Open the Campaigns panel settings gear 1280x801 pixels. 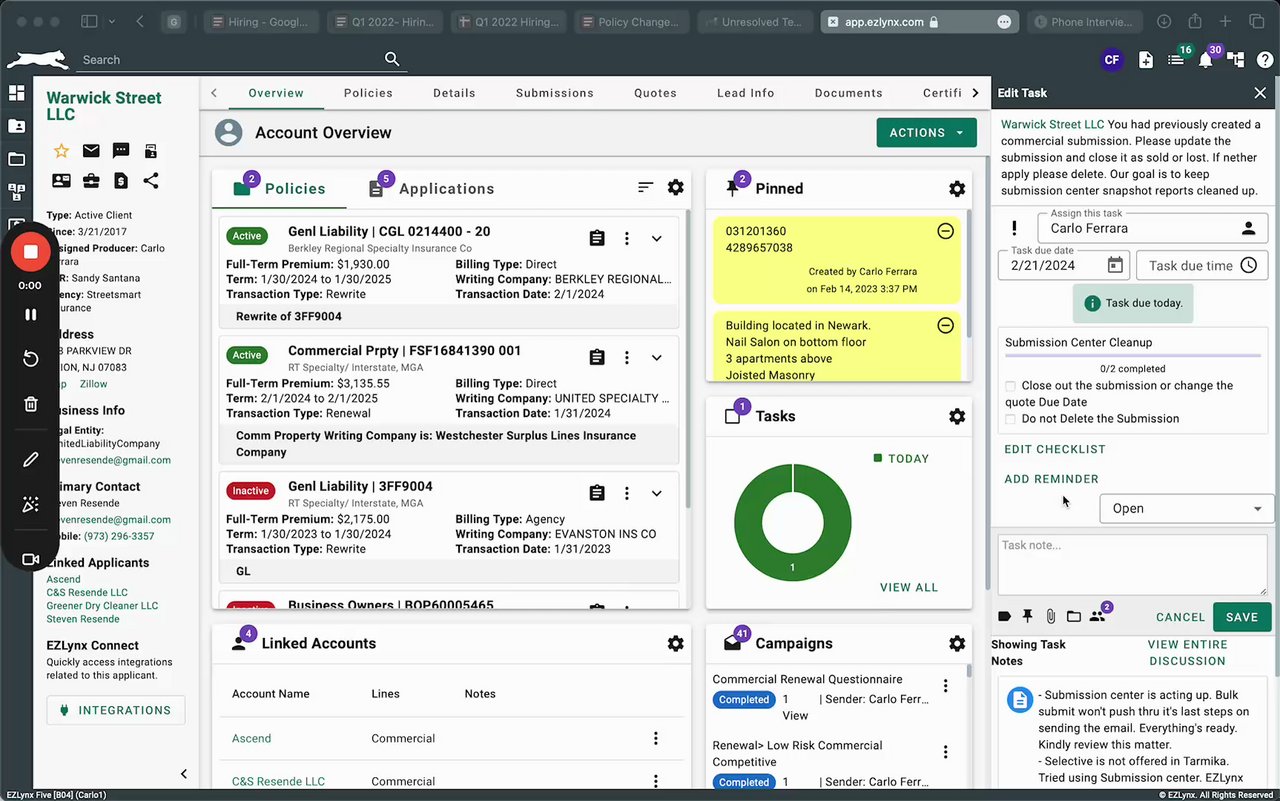coord(957,643)
